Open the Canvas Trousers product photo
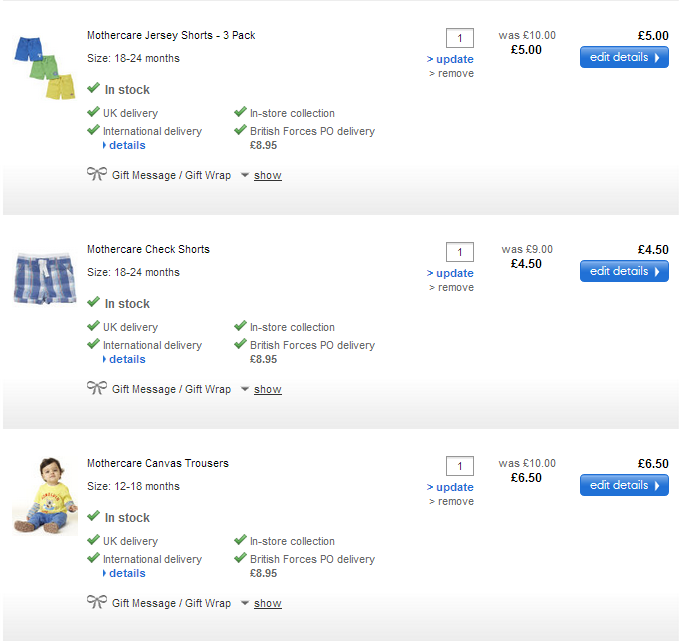The image size is (680, 641). pos(44,495)
